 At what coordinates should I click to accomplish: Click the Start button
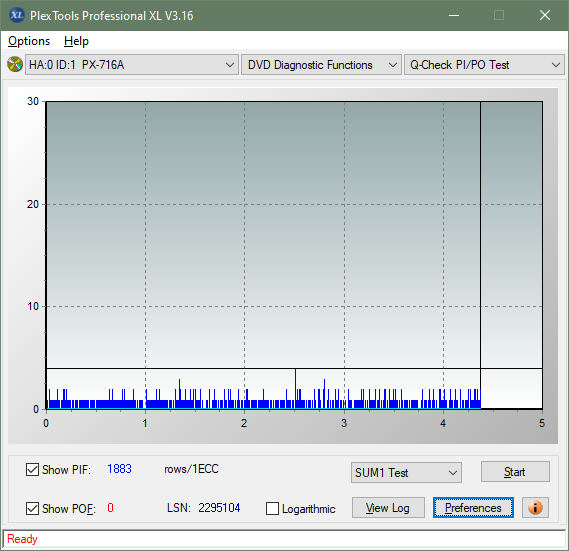click(x=515, y=472)
